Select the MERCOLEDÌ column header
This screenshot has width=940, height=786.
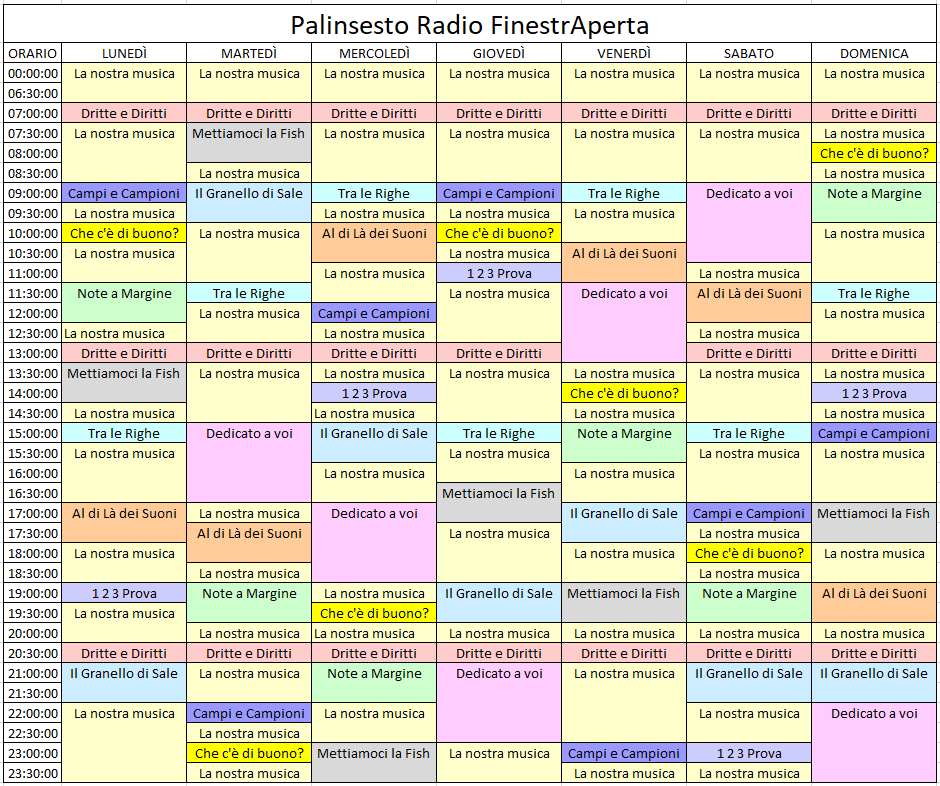pyautogui.click(x=374, y=53)
